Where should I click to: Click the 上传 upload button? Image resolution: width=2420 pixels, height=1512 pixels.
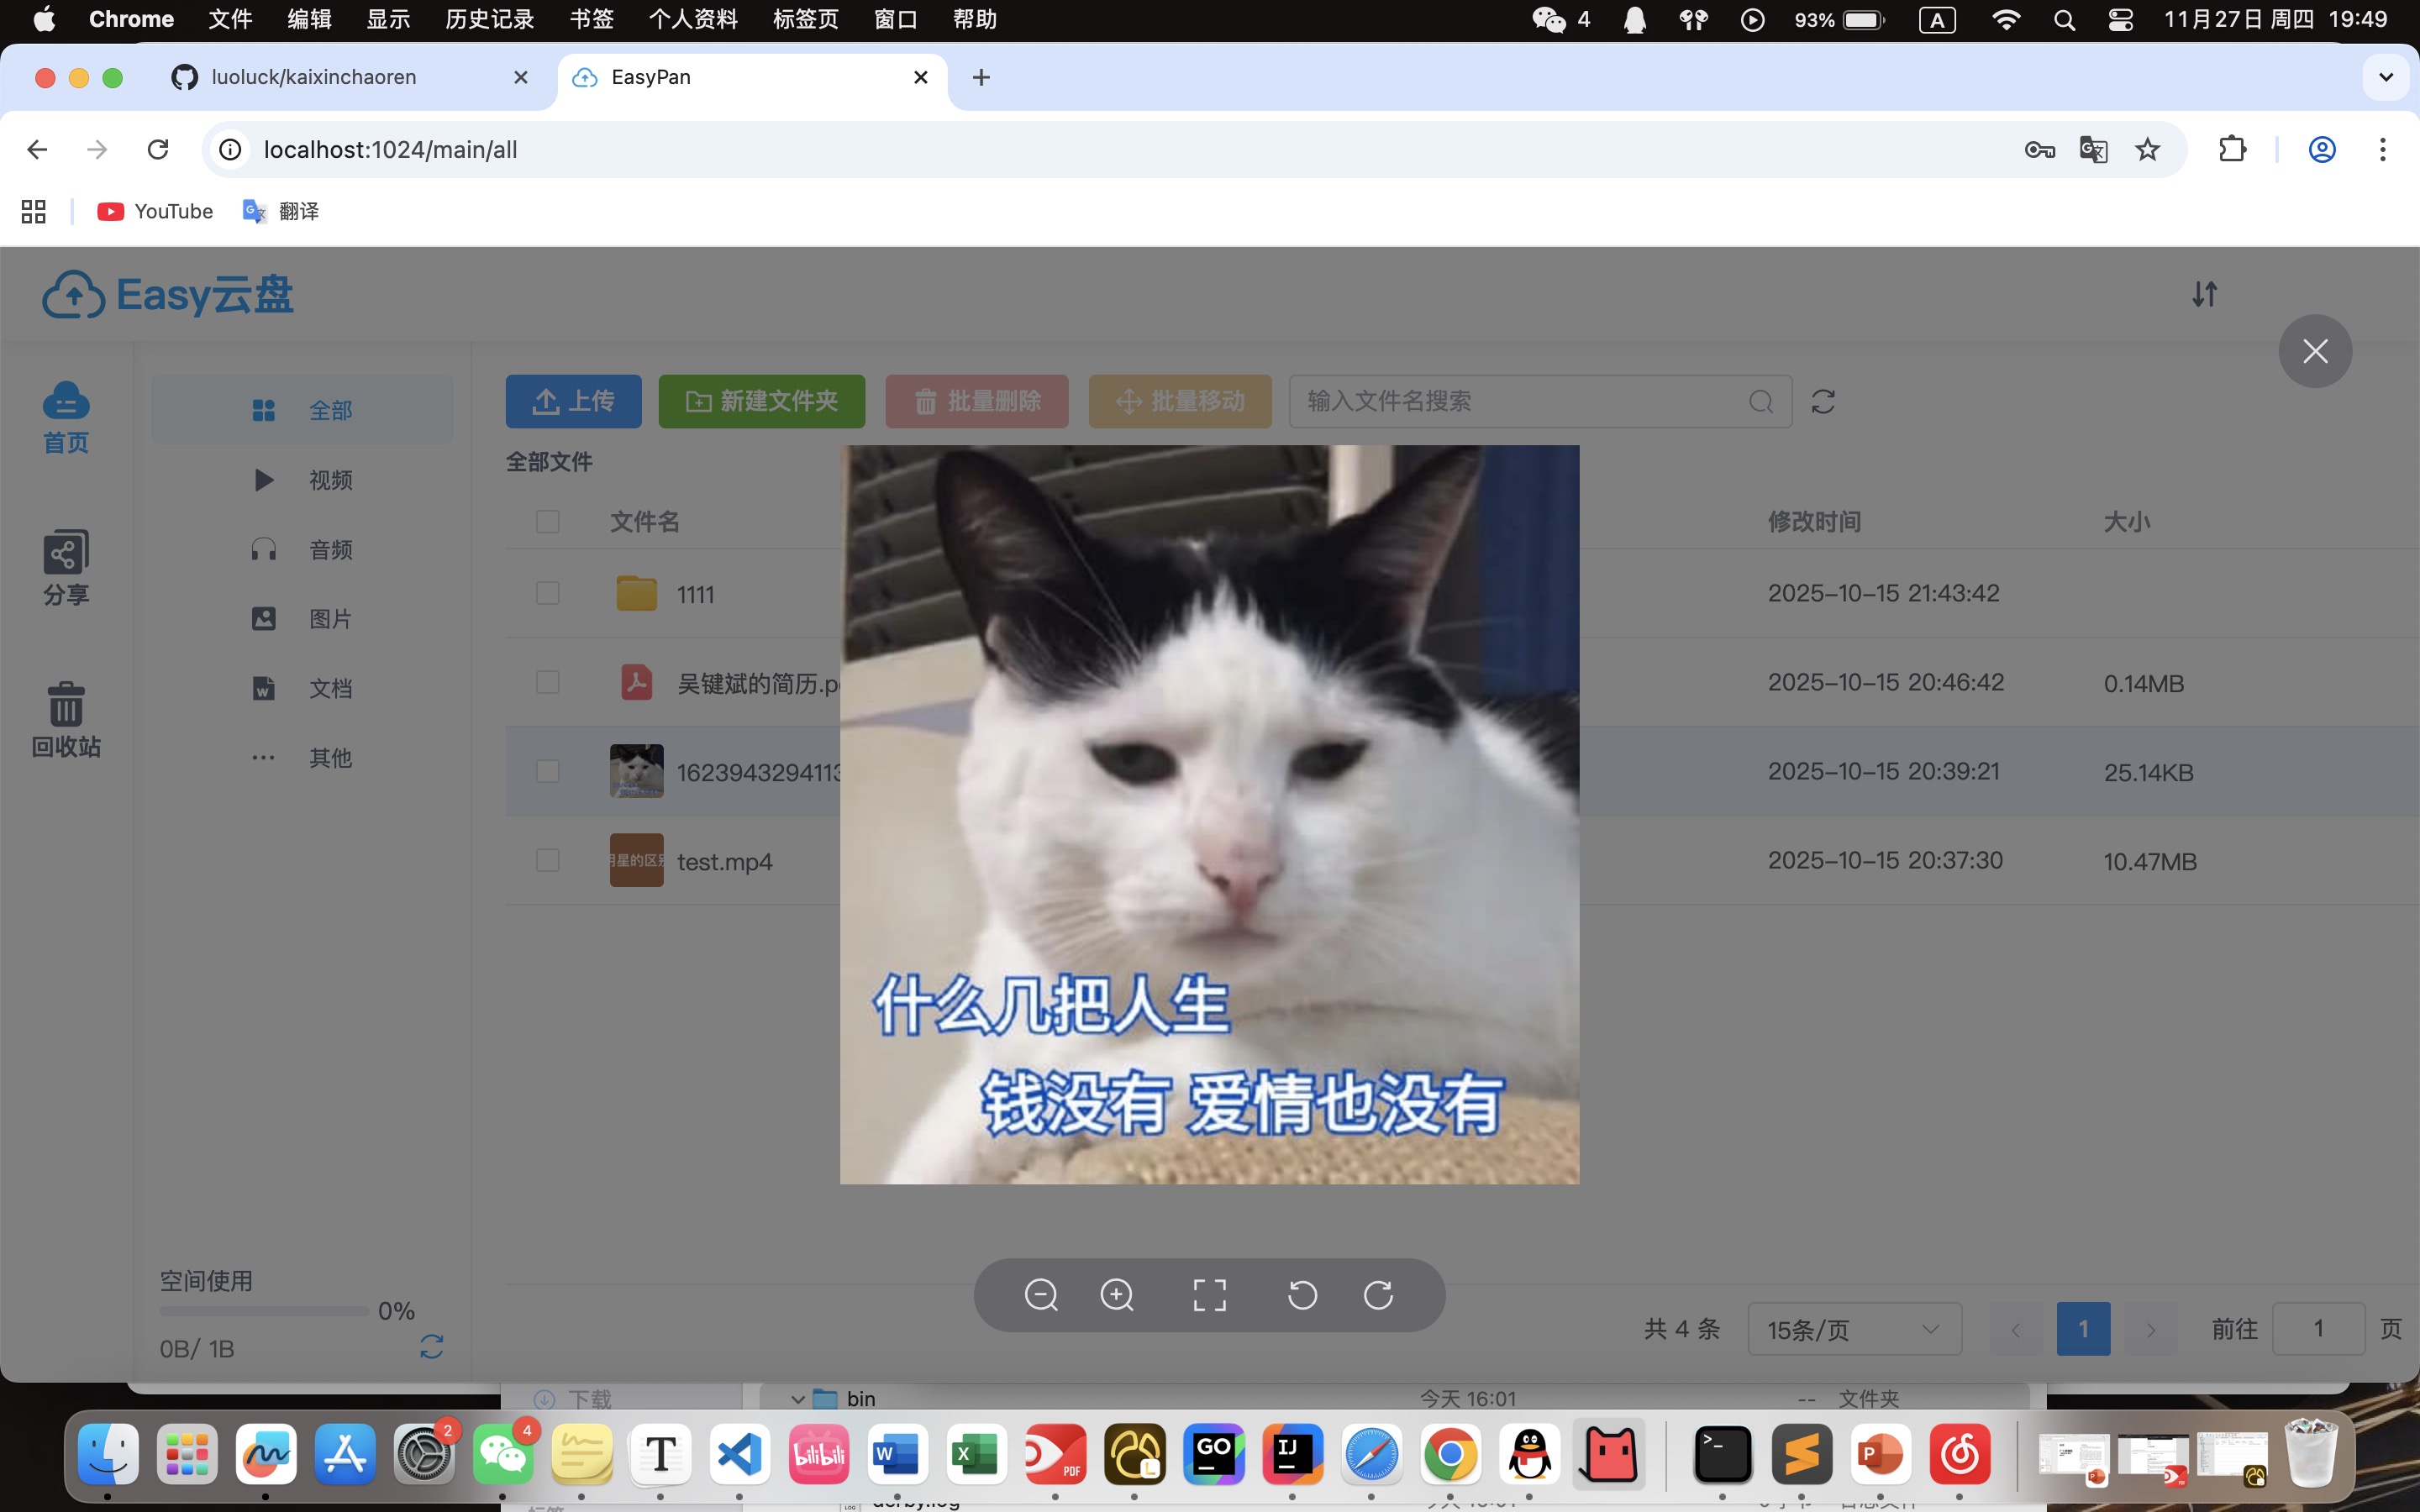pos(573,402)
